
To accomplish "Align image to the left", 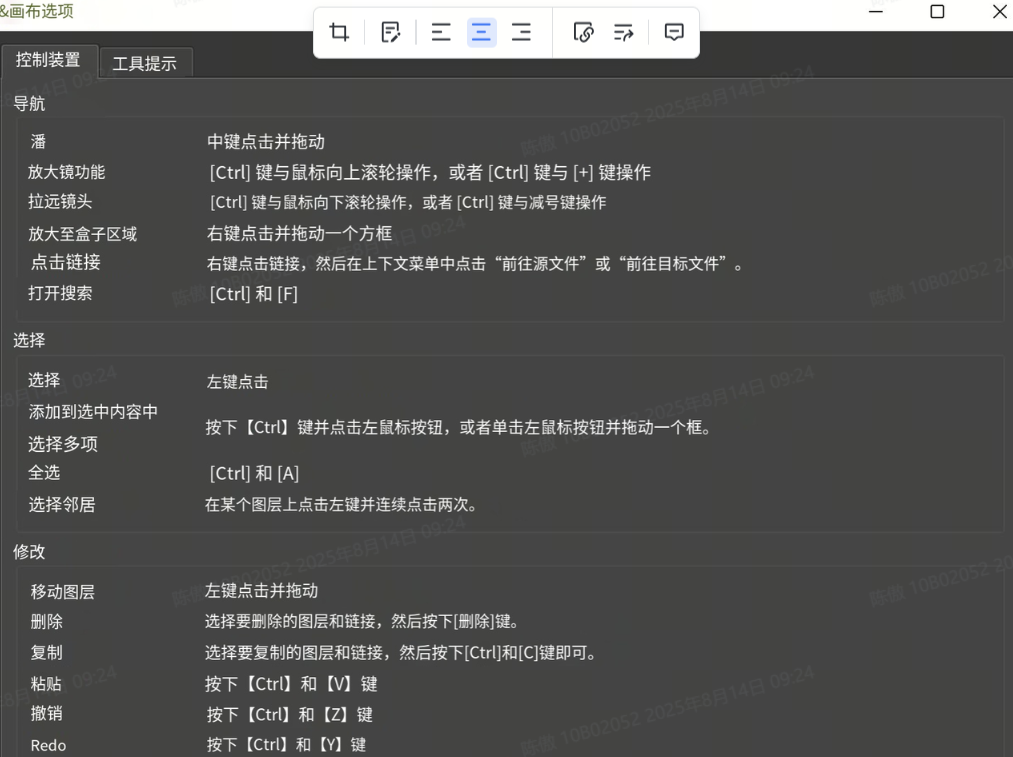I will pos(441,32).
